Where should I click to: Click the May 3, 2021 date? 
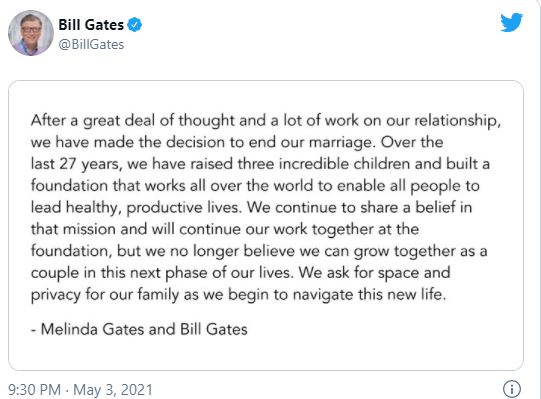113,390
